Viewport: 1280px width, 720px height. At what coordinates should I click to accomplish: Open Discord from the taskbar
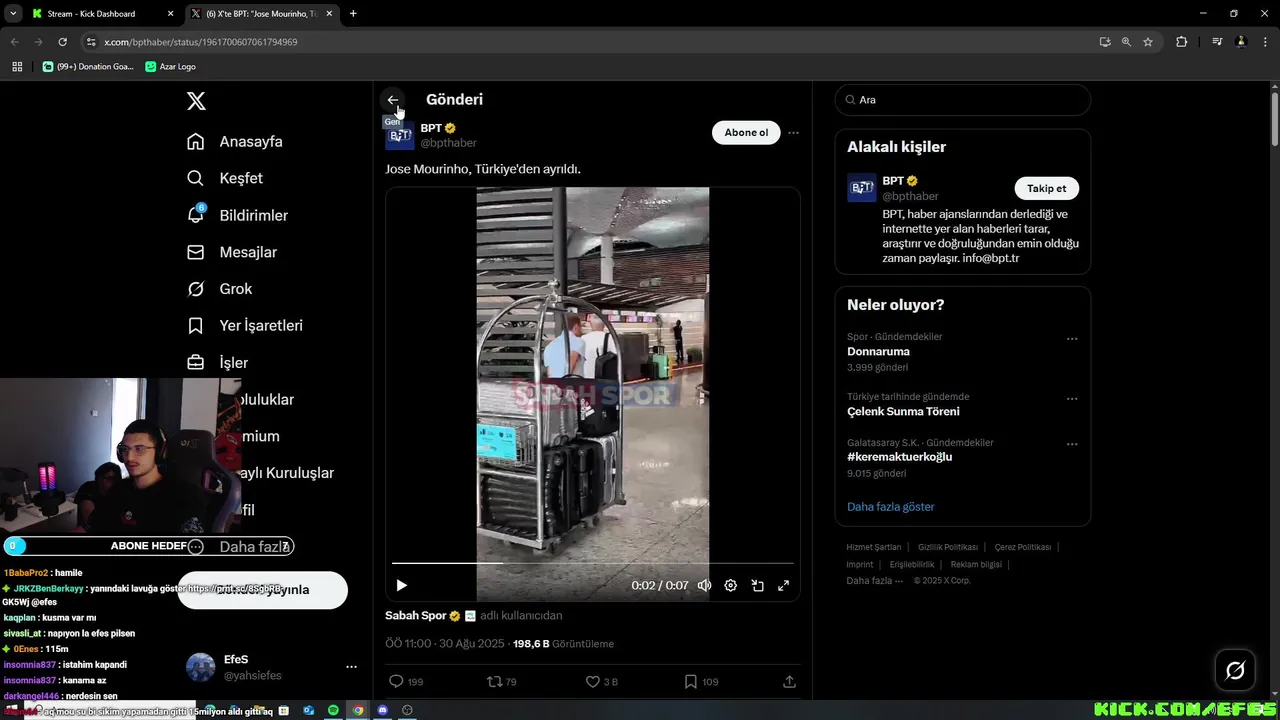(x=382, y=710)
